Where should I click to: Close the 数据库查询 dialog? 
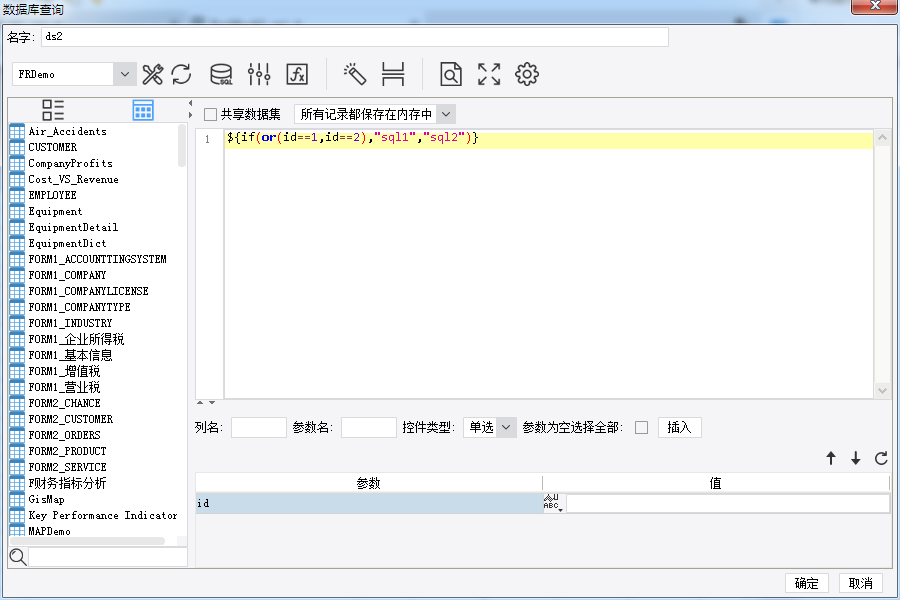875,6
